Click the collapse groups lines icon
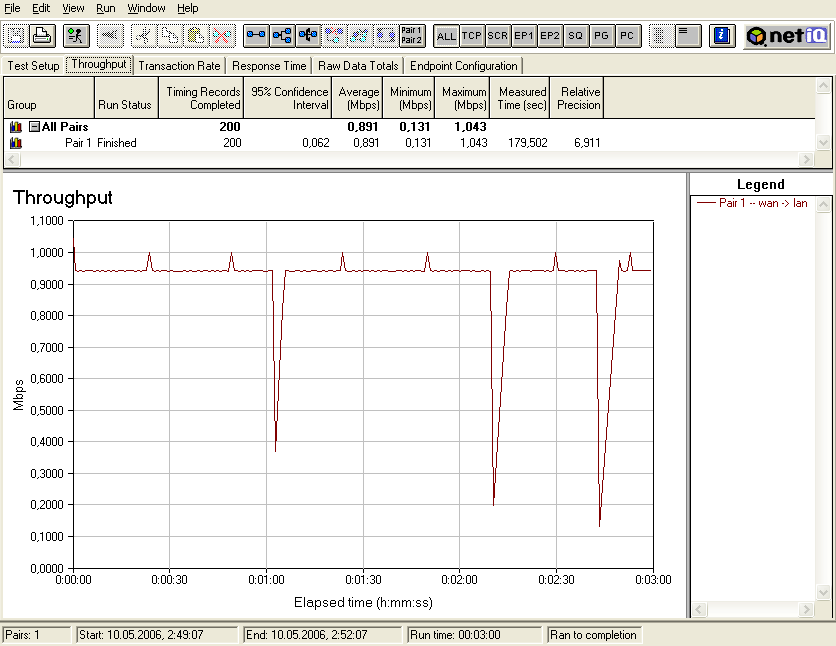836x646 pixels. tap(688, 36)
